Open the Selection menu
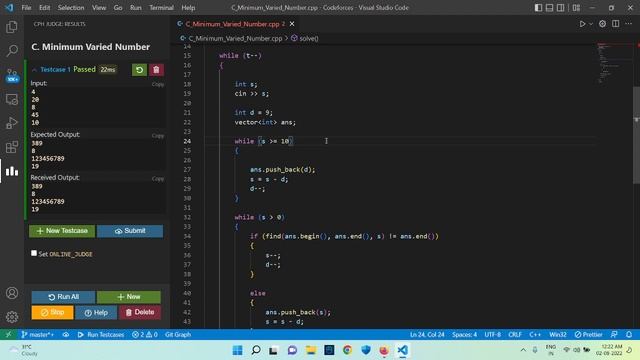This screenshot has height=360, width=640. [71, 8]
